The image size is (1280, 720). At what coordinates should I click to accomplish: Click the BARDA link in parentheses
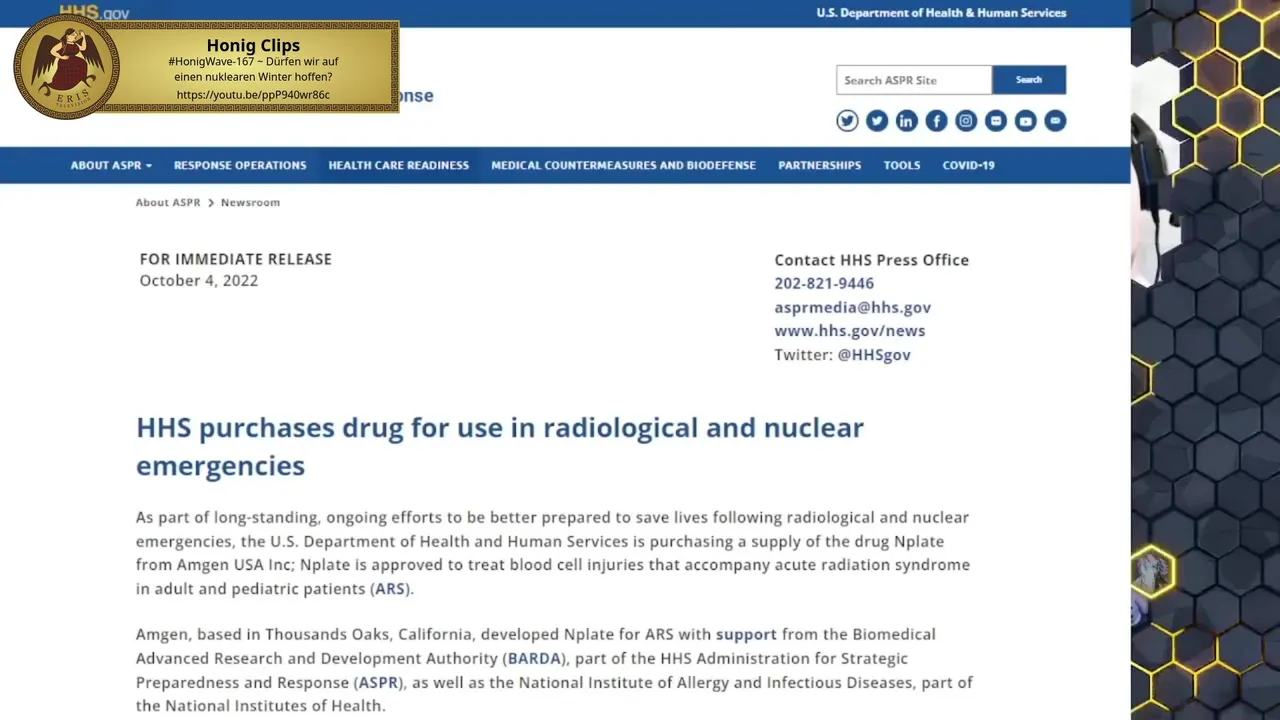[x=534, y=659]
